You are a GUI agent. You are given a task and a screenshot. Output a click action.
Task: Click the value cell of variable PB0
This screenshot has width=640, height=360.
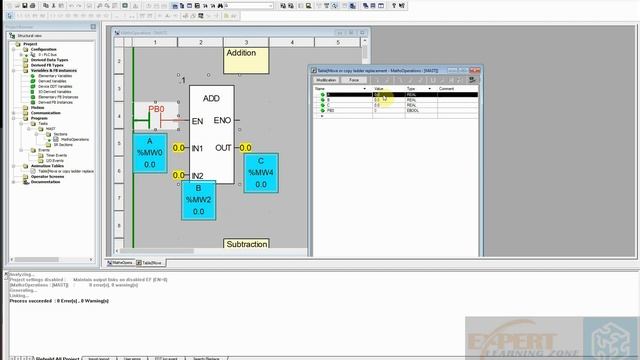(389, 111)
